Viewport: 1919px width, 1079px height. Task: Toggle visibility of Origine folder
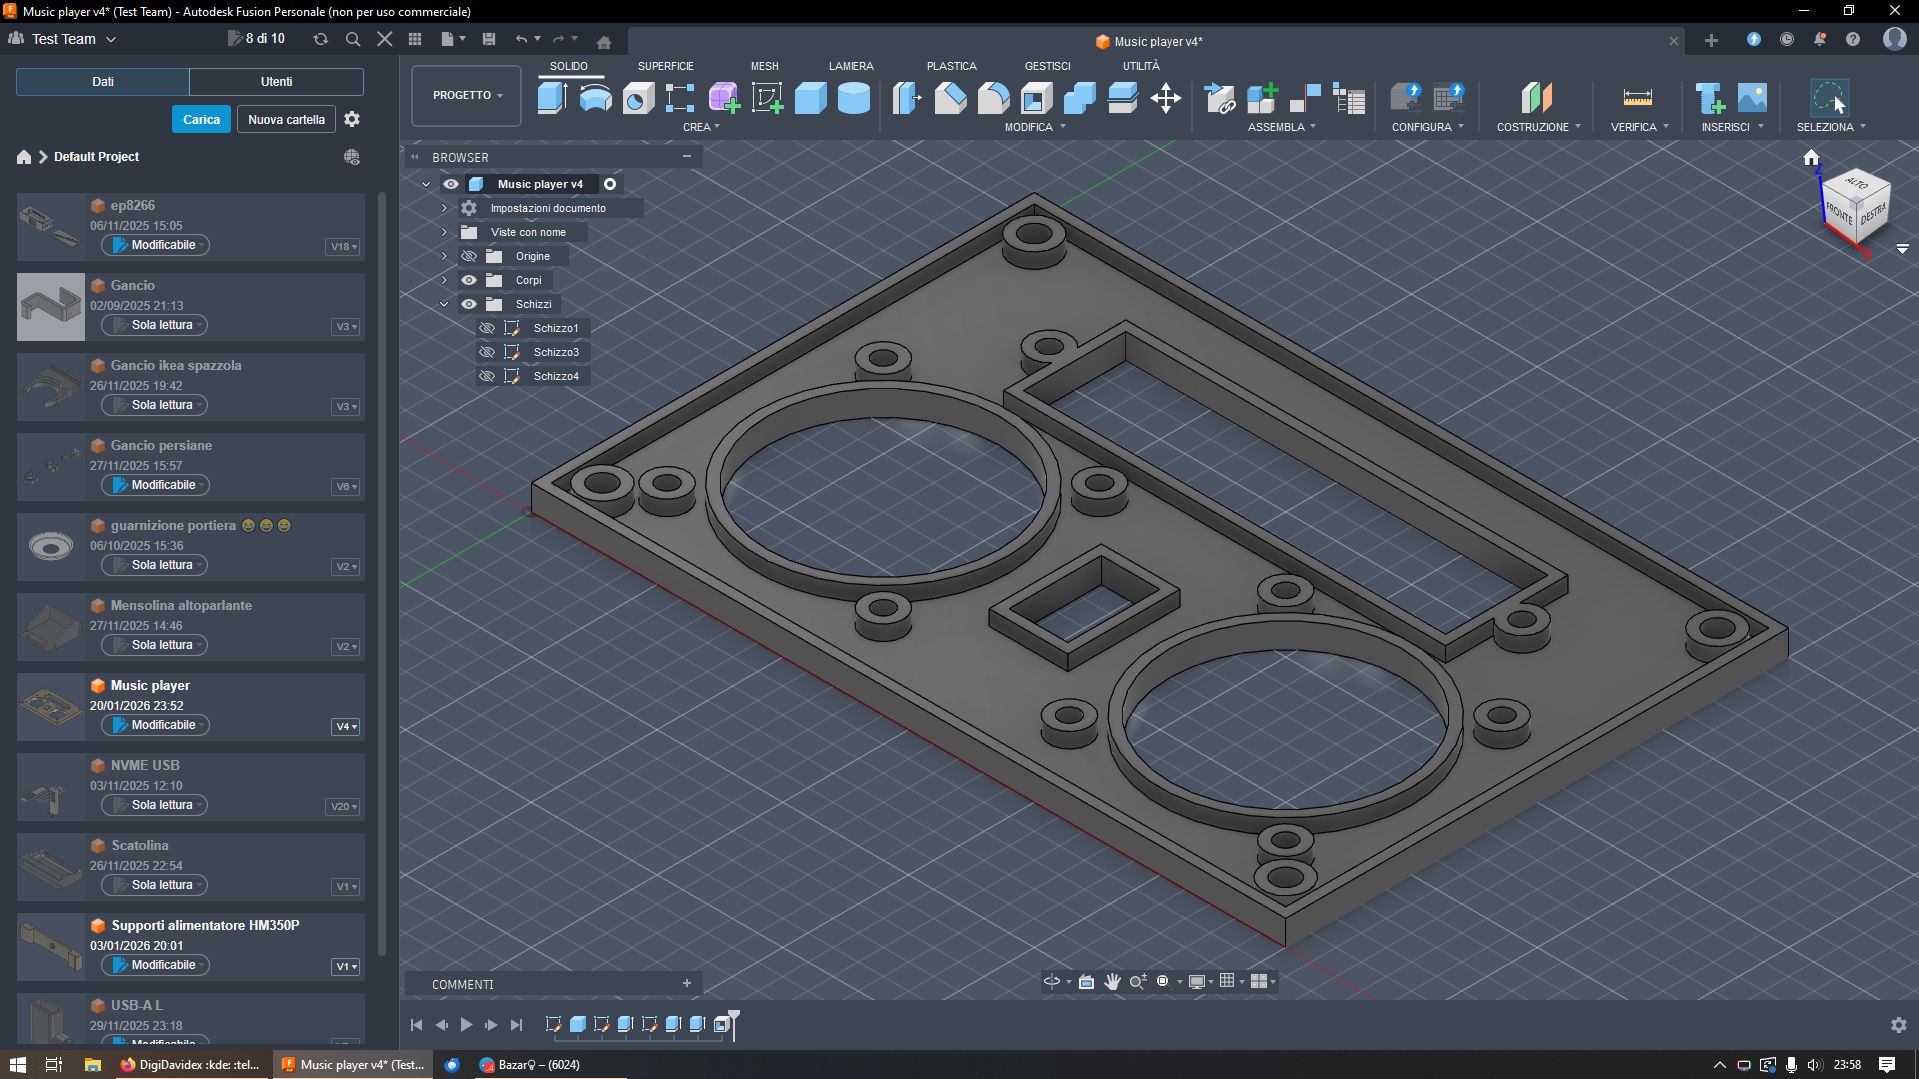[469, 256]
